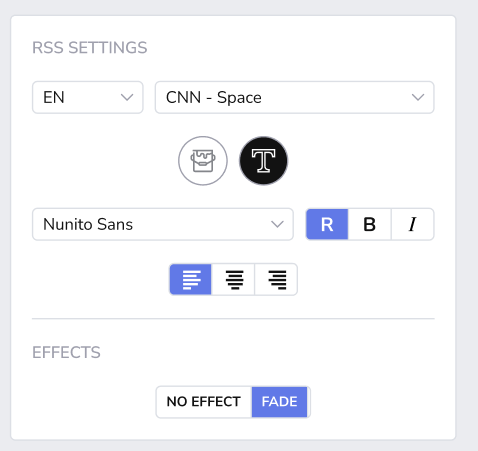Click the EFFECTS section heading

pos(66,352)
